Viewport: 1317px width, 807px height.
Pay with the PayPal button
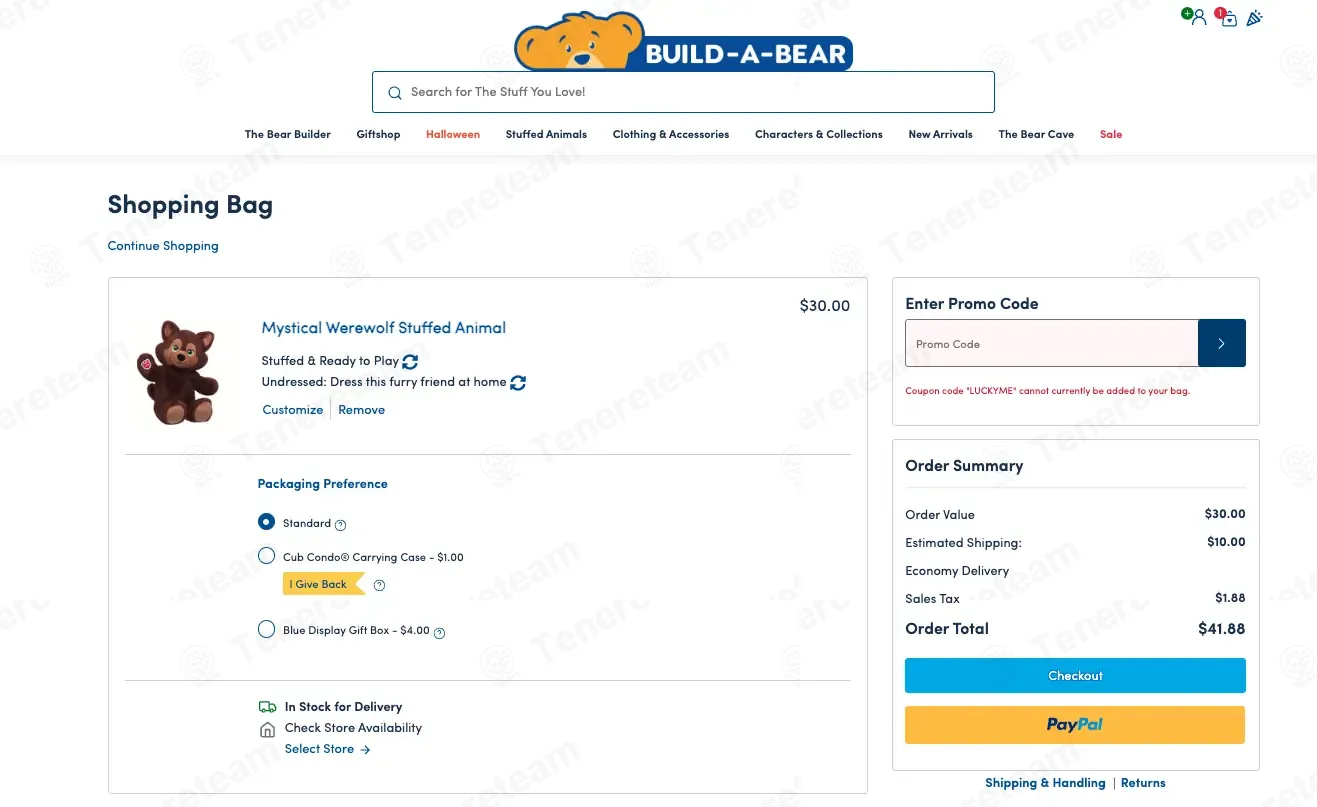[x=1075, y=725]
